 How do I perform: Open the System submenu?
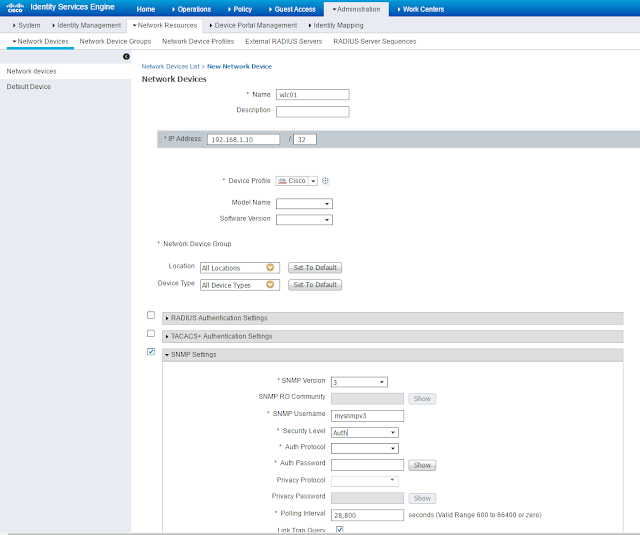(27, 25)
